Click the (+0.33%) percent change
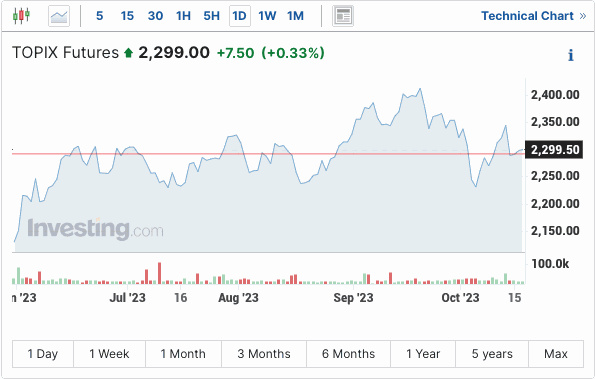 [293, 53]
